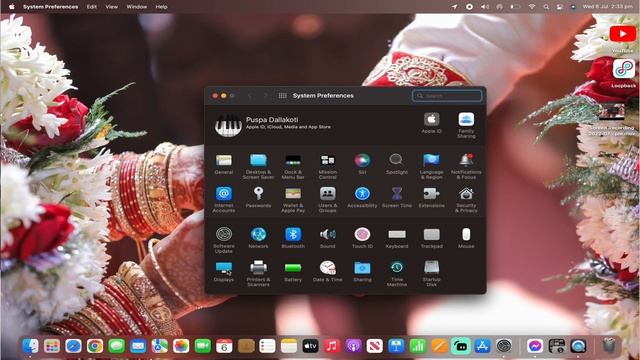Open Dock & Menu Bar preferences
Screen dimensions: 640x360
(x=293, y=166)
